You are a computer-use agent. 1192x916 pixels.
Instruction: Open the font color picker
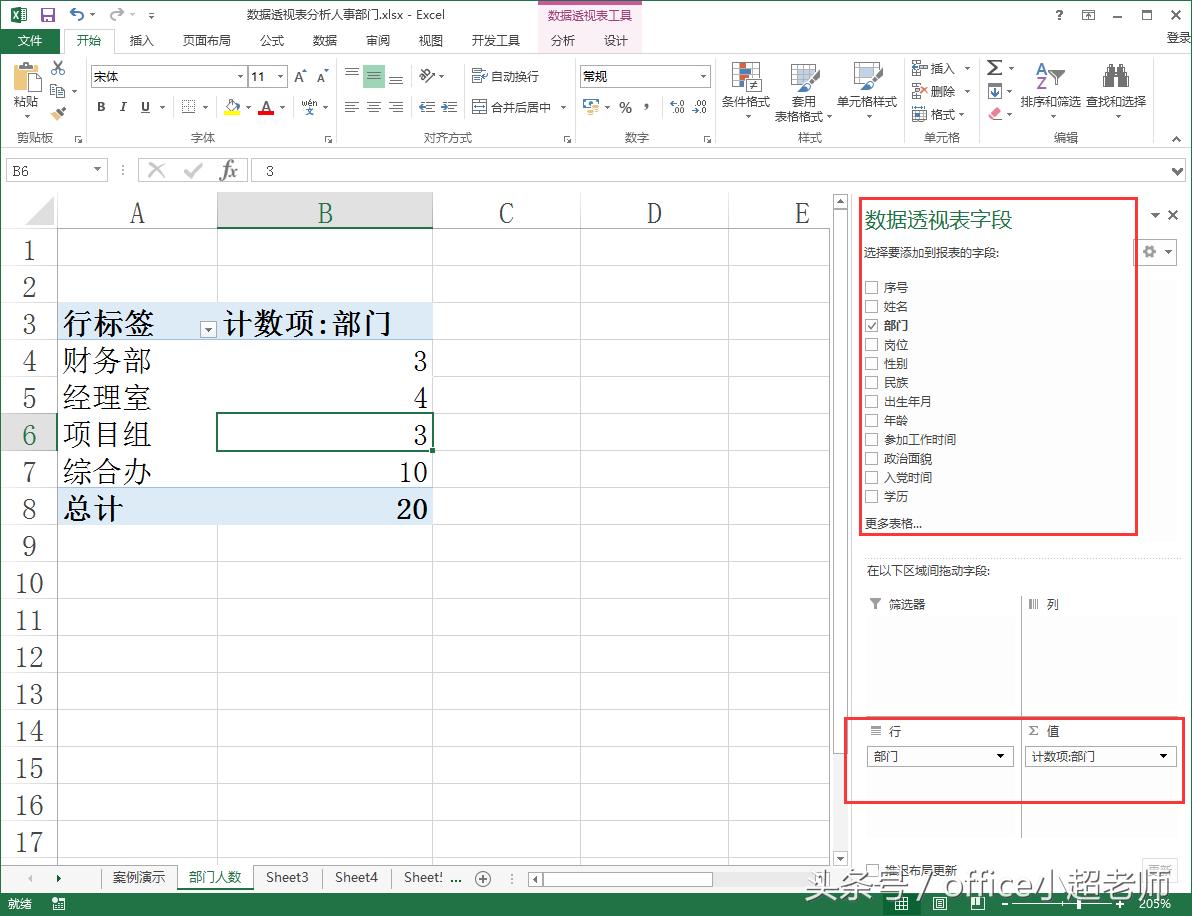click(x=280, y=107)
